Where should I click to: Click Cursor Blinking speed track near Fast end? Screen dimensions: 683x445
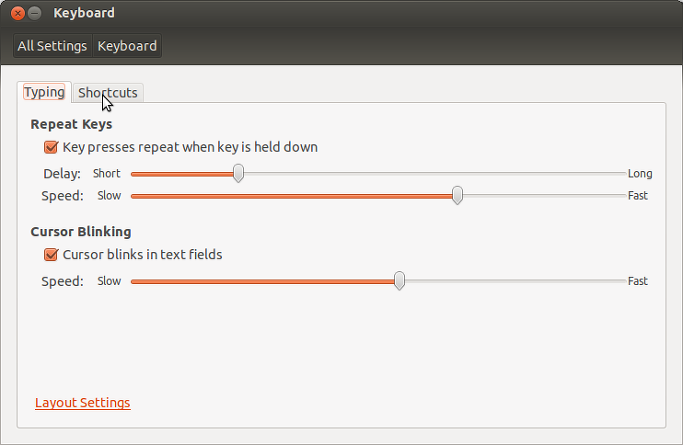[x=610, y=281]
